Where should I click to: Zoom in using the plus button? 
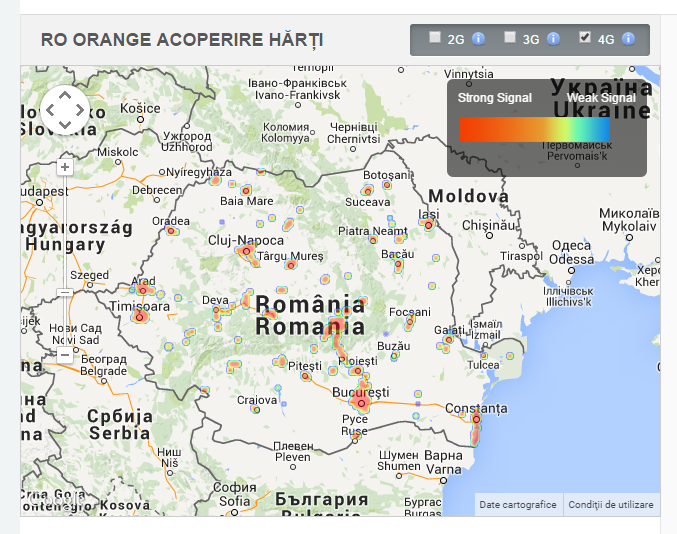pyautogui.click(x=65, y=167)
